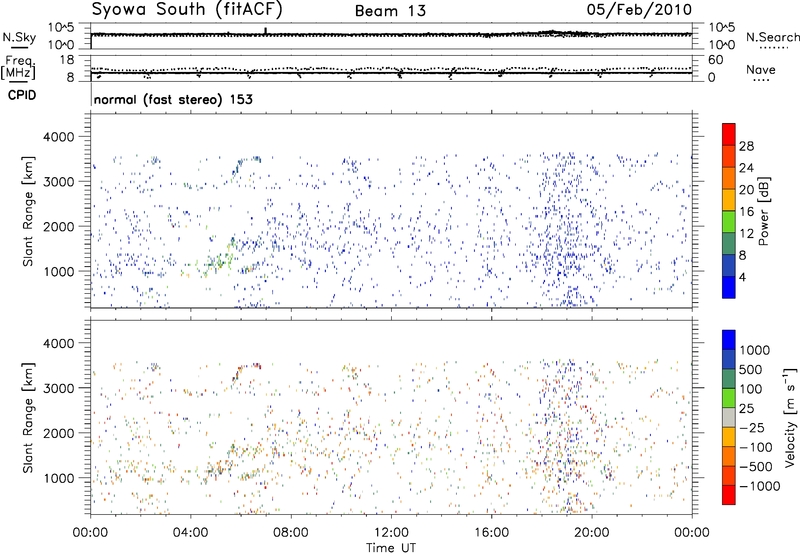The width and height of the screenshot is (800, 554).
Task: Click the "18" frequency axis tick label
Action: pos(67,60)
